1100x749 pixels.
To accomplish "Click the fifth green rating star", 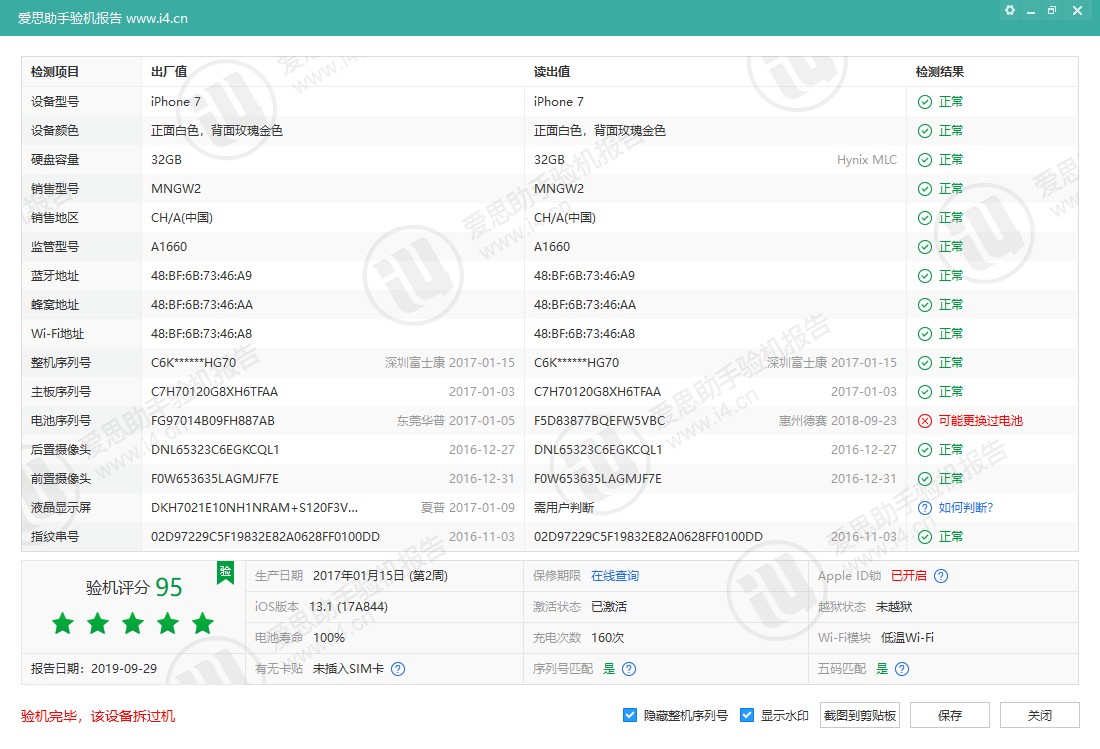I will click(203, 623).
